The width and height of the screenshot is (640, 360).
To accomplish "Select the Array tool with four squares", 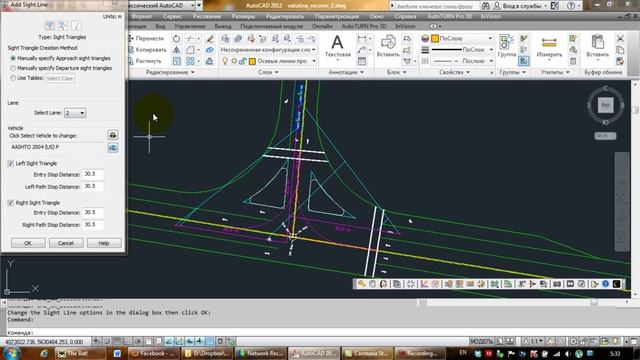I will [190, 61].
